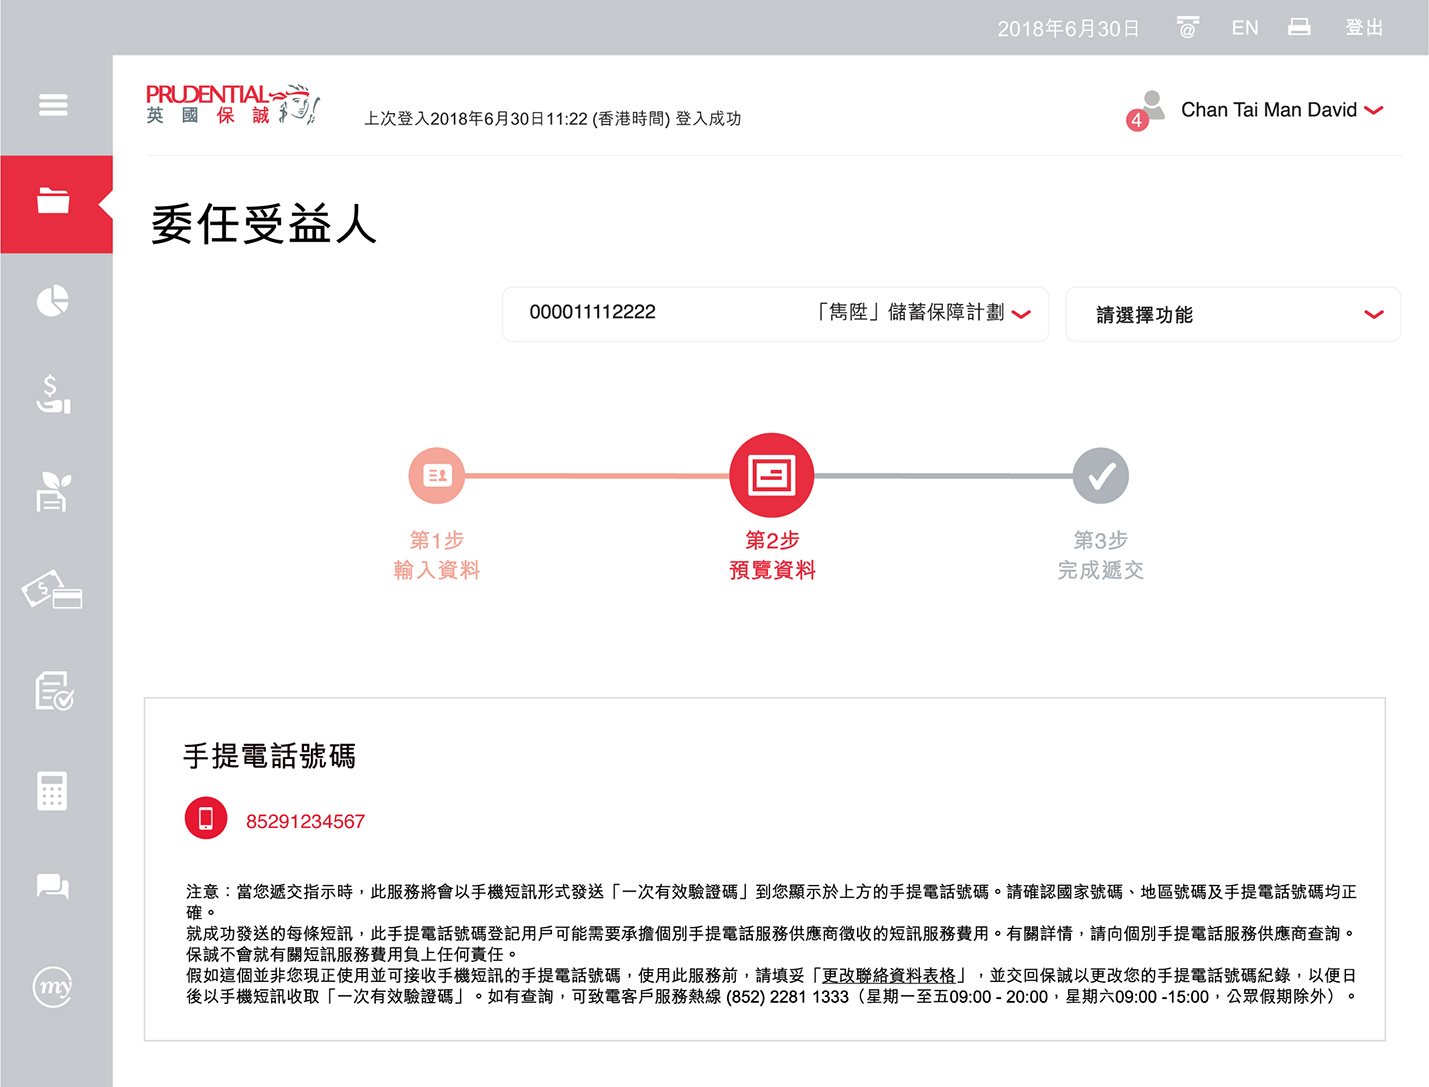
Task: Click the Prudential logo
Action: click(x=231, y=105)
